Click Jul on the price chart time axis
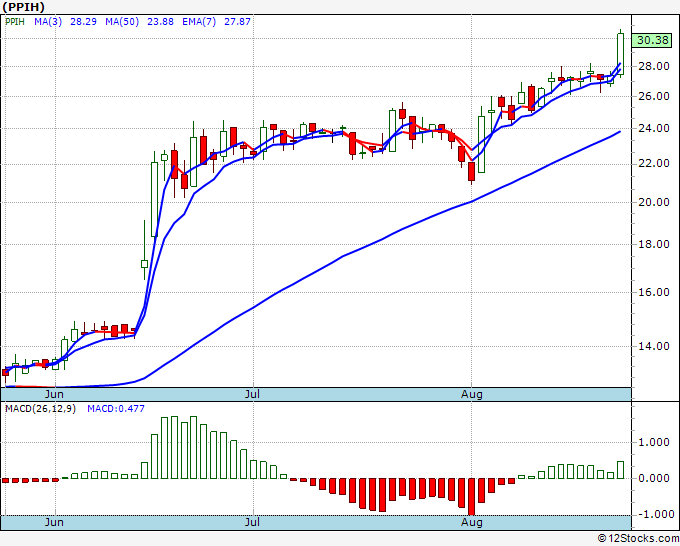This screenshot has width=680, height=546. point(252,394)
